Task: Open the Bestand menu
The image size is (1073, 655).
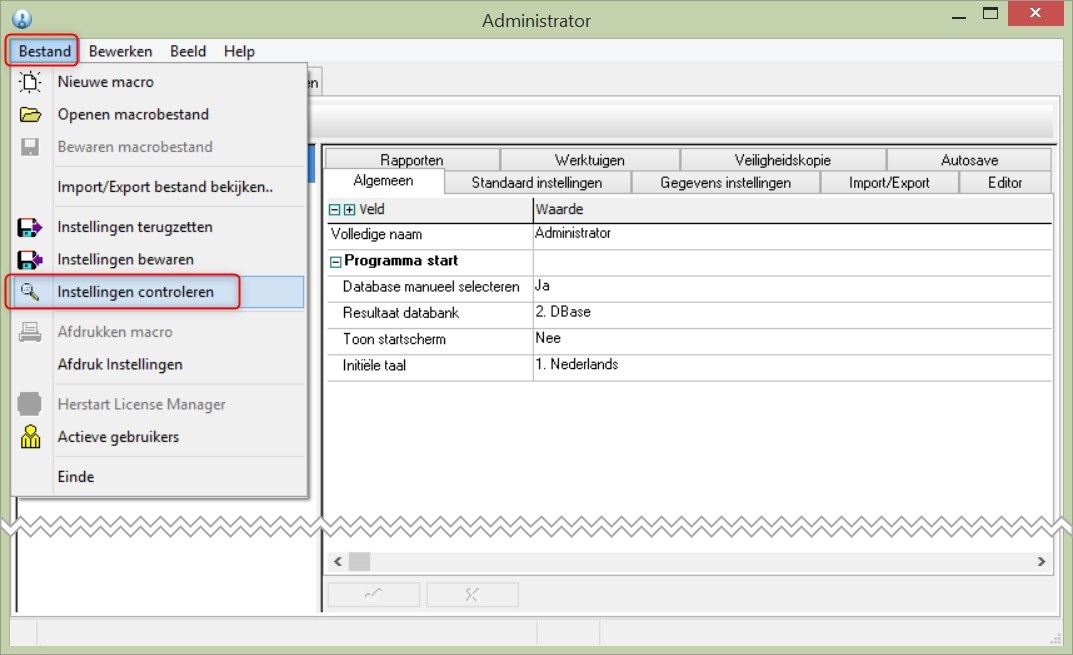Action: [44, 51]
